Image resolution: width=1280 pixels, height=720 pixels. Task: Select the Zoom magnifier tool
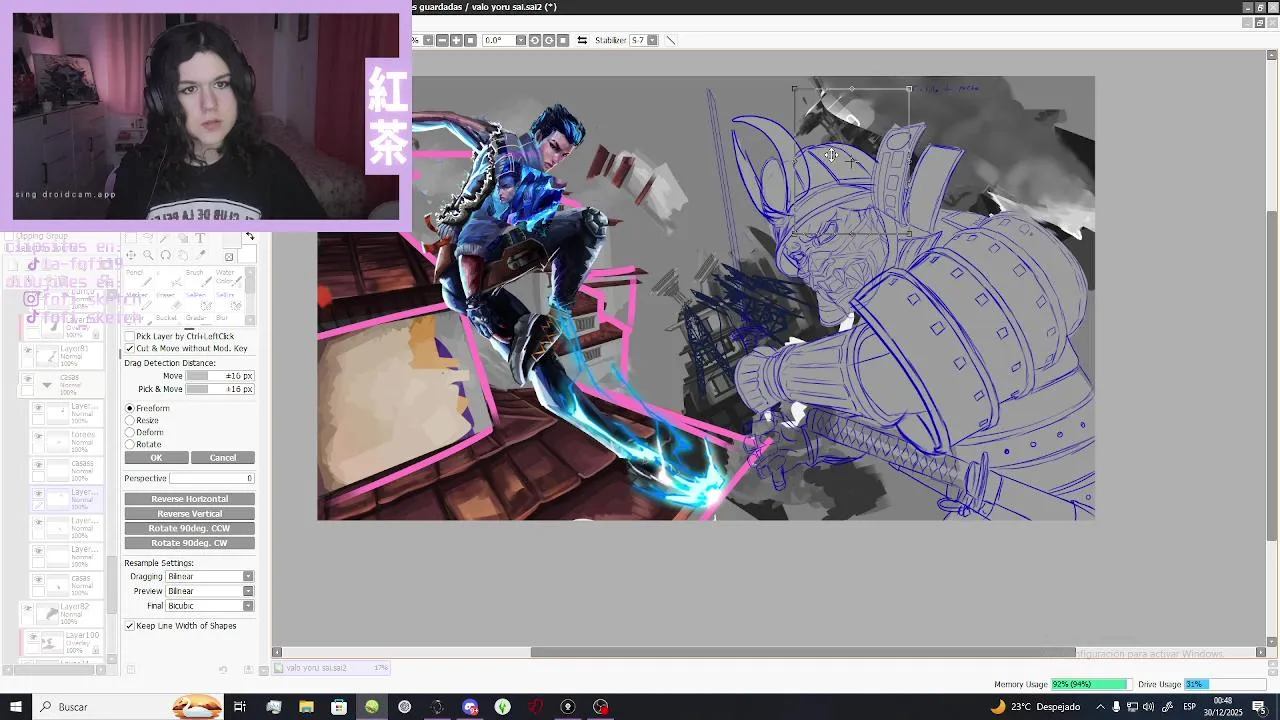pos(148,255)
